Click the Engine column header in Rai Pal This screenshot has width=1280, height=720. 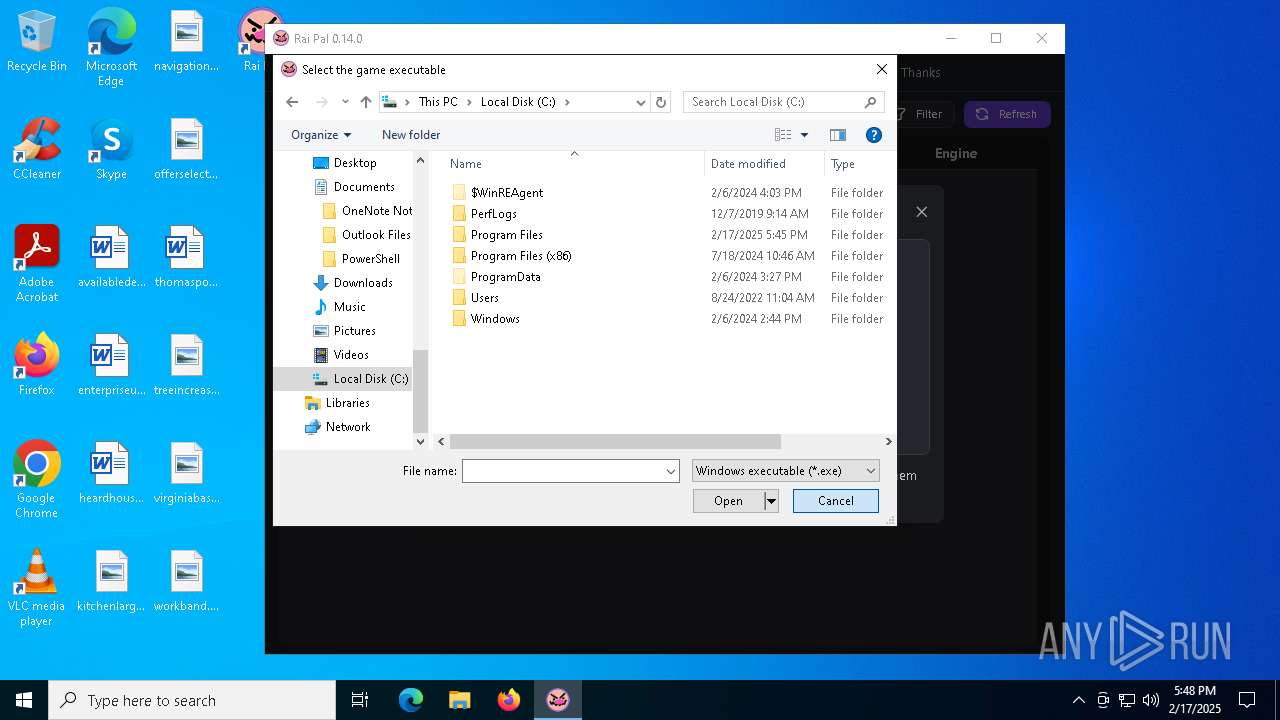tap(956, 153)
